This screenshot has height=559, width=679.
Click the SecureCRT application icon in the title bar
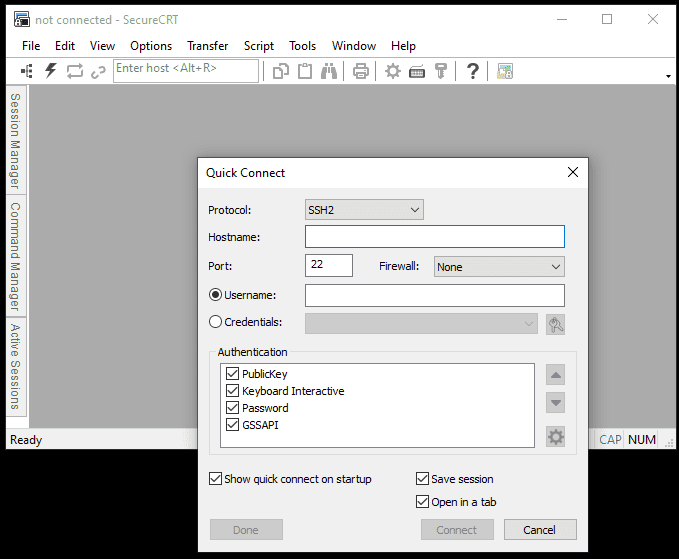[x=22, y=19]
